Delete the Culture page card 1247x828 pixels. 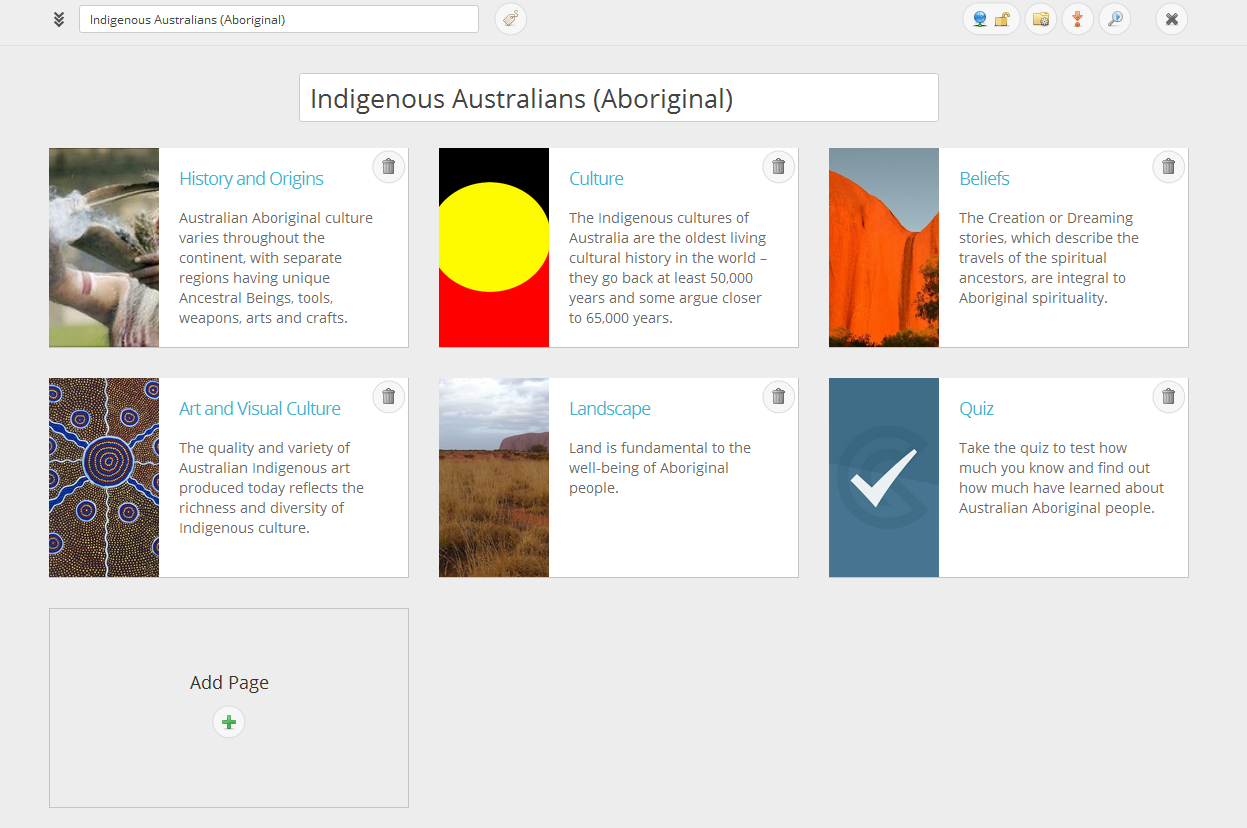(x=779, y=167)
